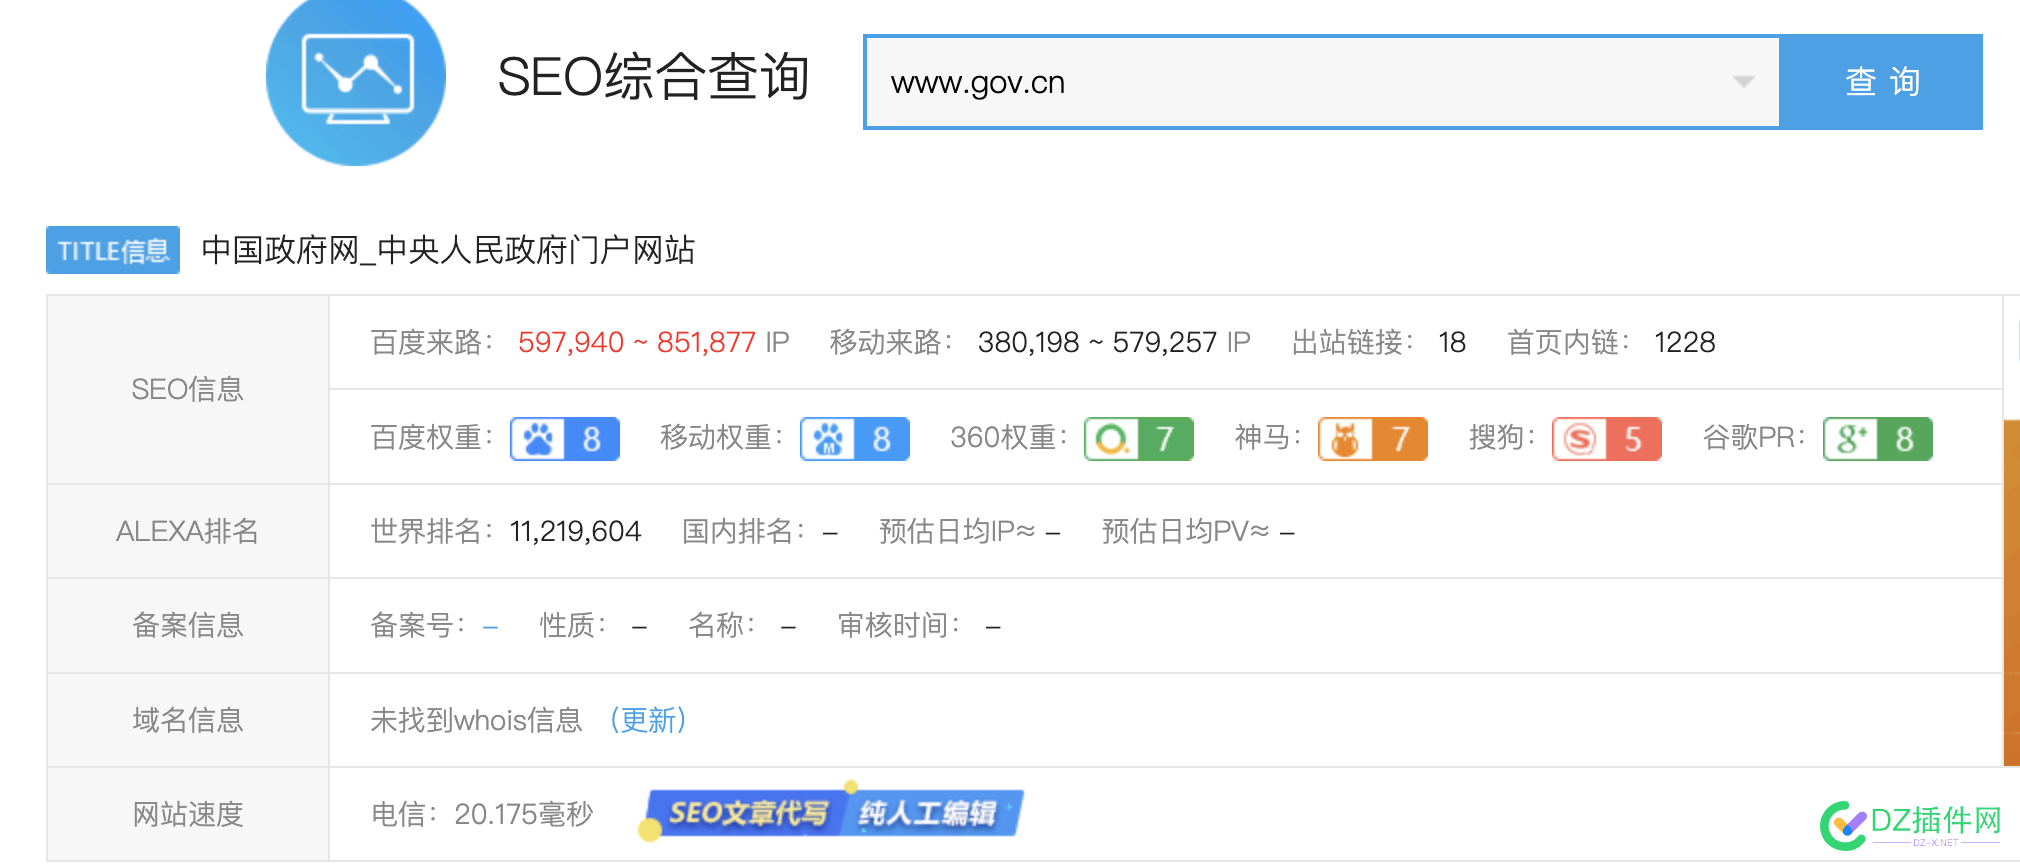Click the 首页内链 count 1228
Screen dimensions: 2020x866
1685,343
